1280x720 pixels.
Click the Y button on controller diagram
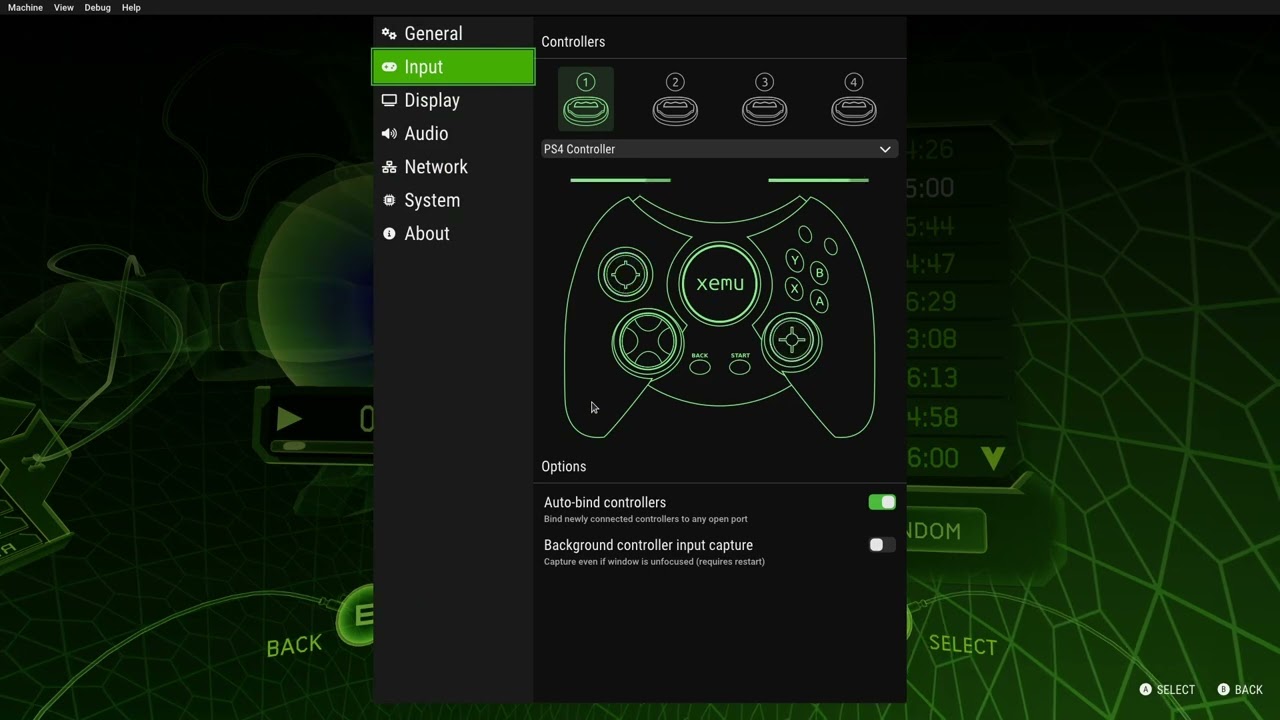pyautogui.click(x=795, y=260)
